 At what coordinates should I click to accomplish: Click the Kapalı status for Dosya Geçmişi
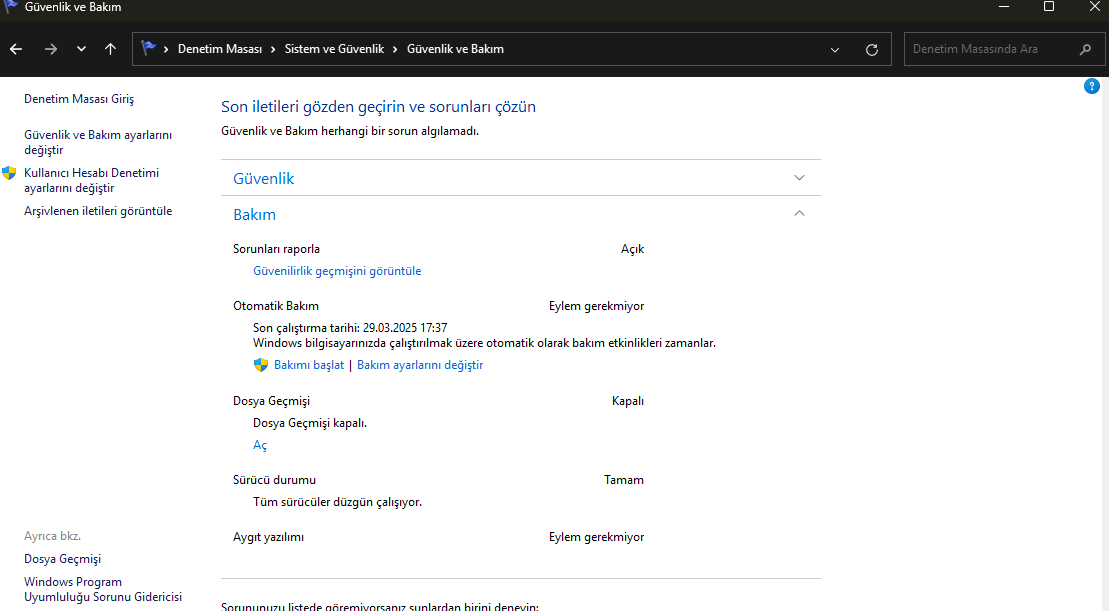[628, 401]
